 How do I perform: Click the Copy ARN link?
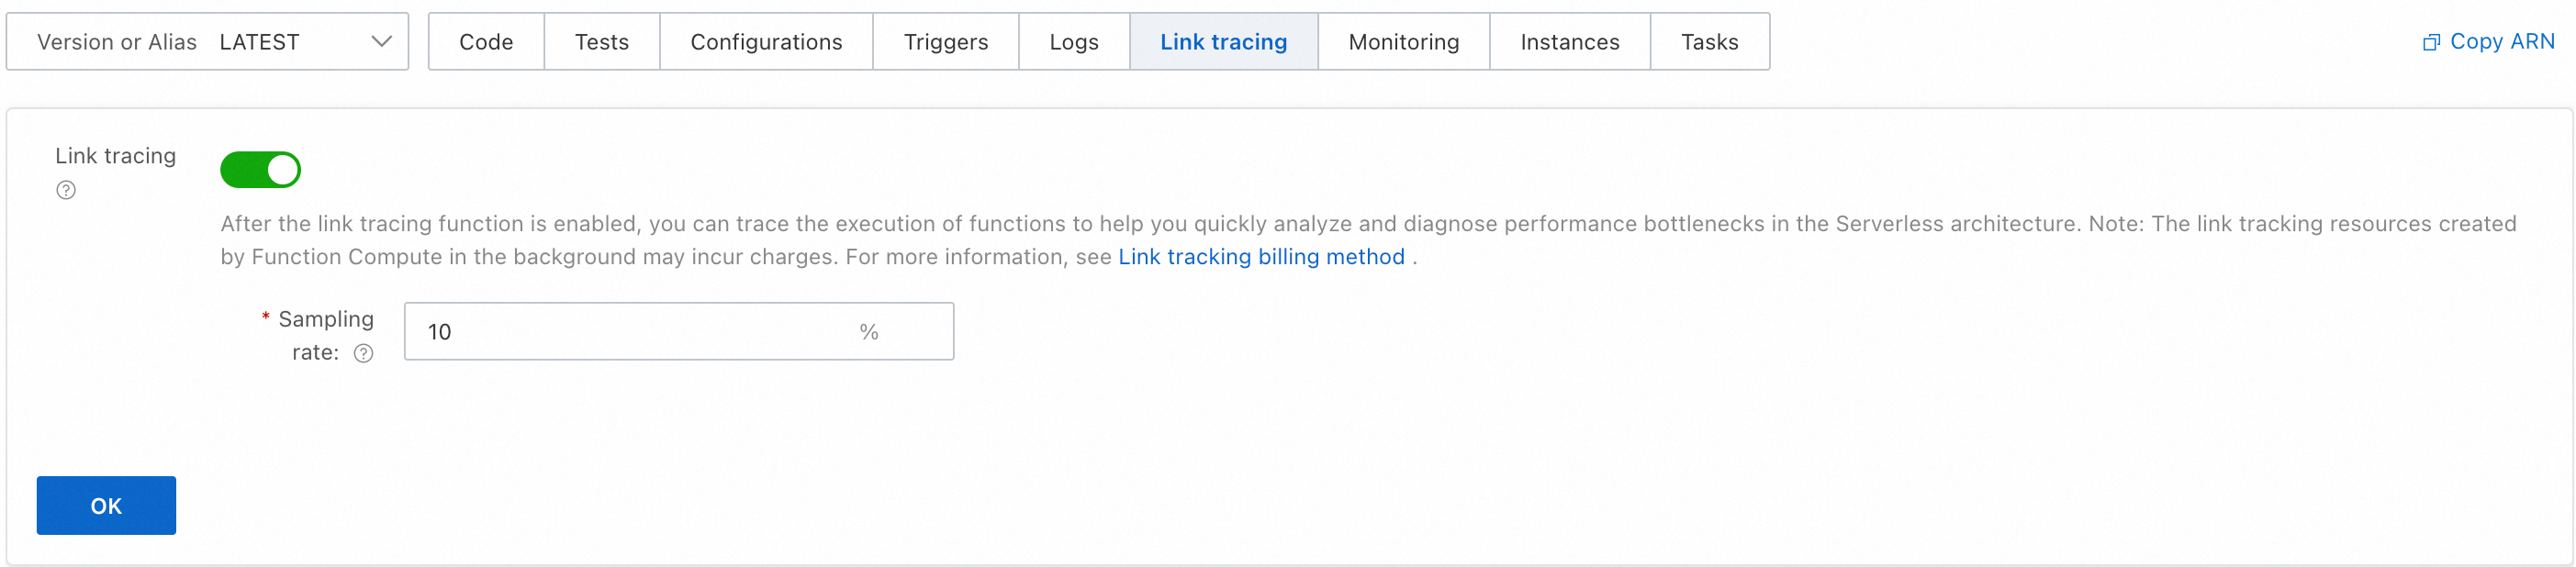[2501, 42]
